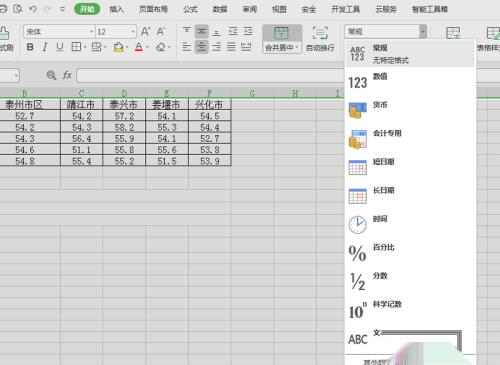
Task: Expand the borders dropdown arrow
Action: [85, 47]
